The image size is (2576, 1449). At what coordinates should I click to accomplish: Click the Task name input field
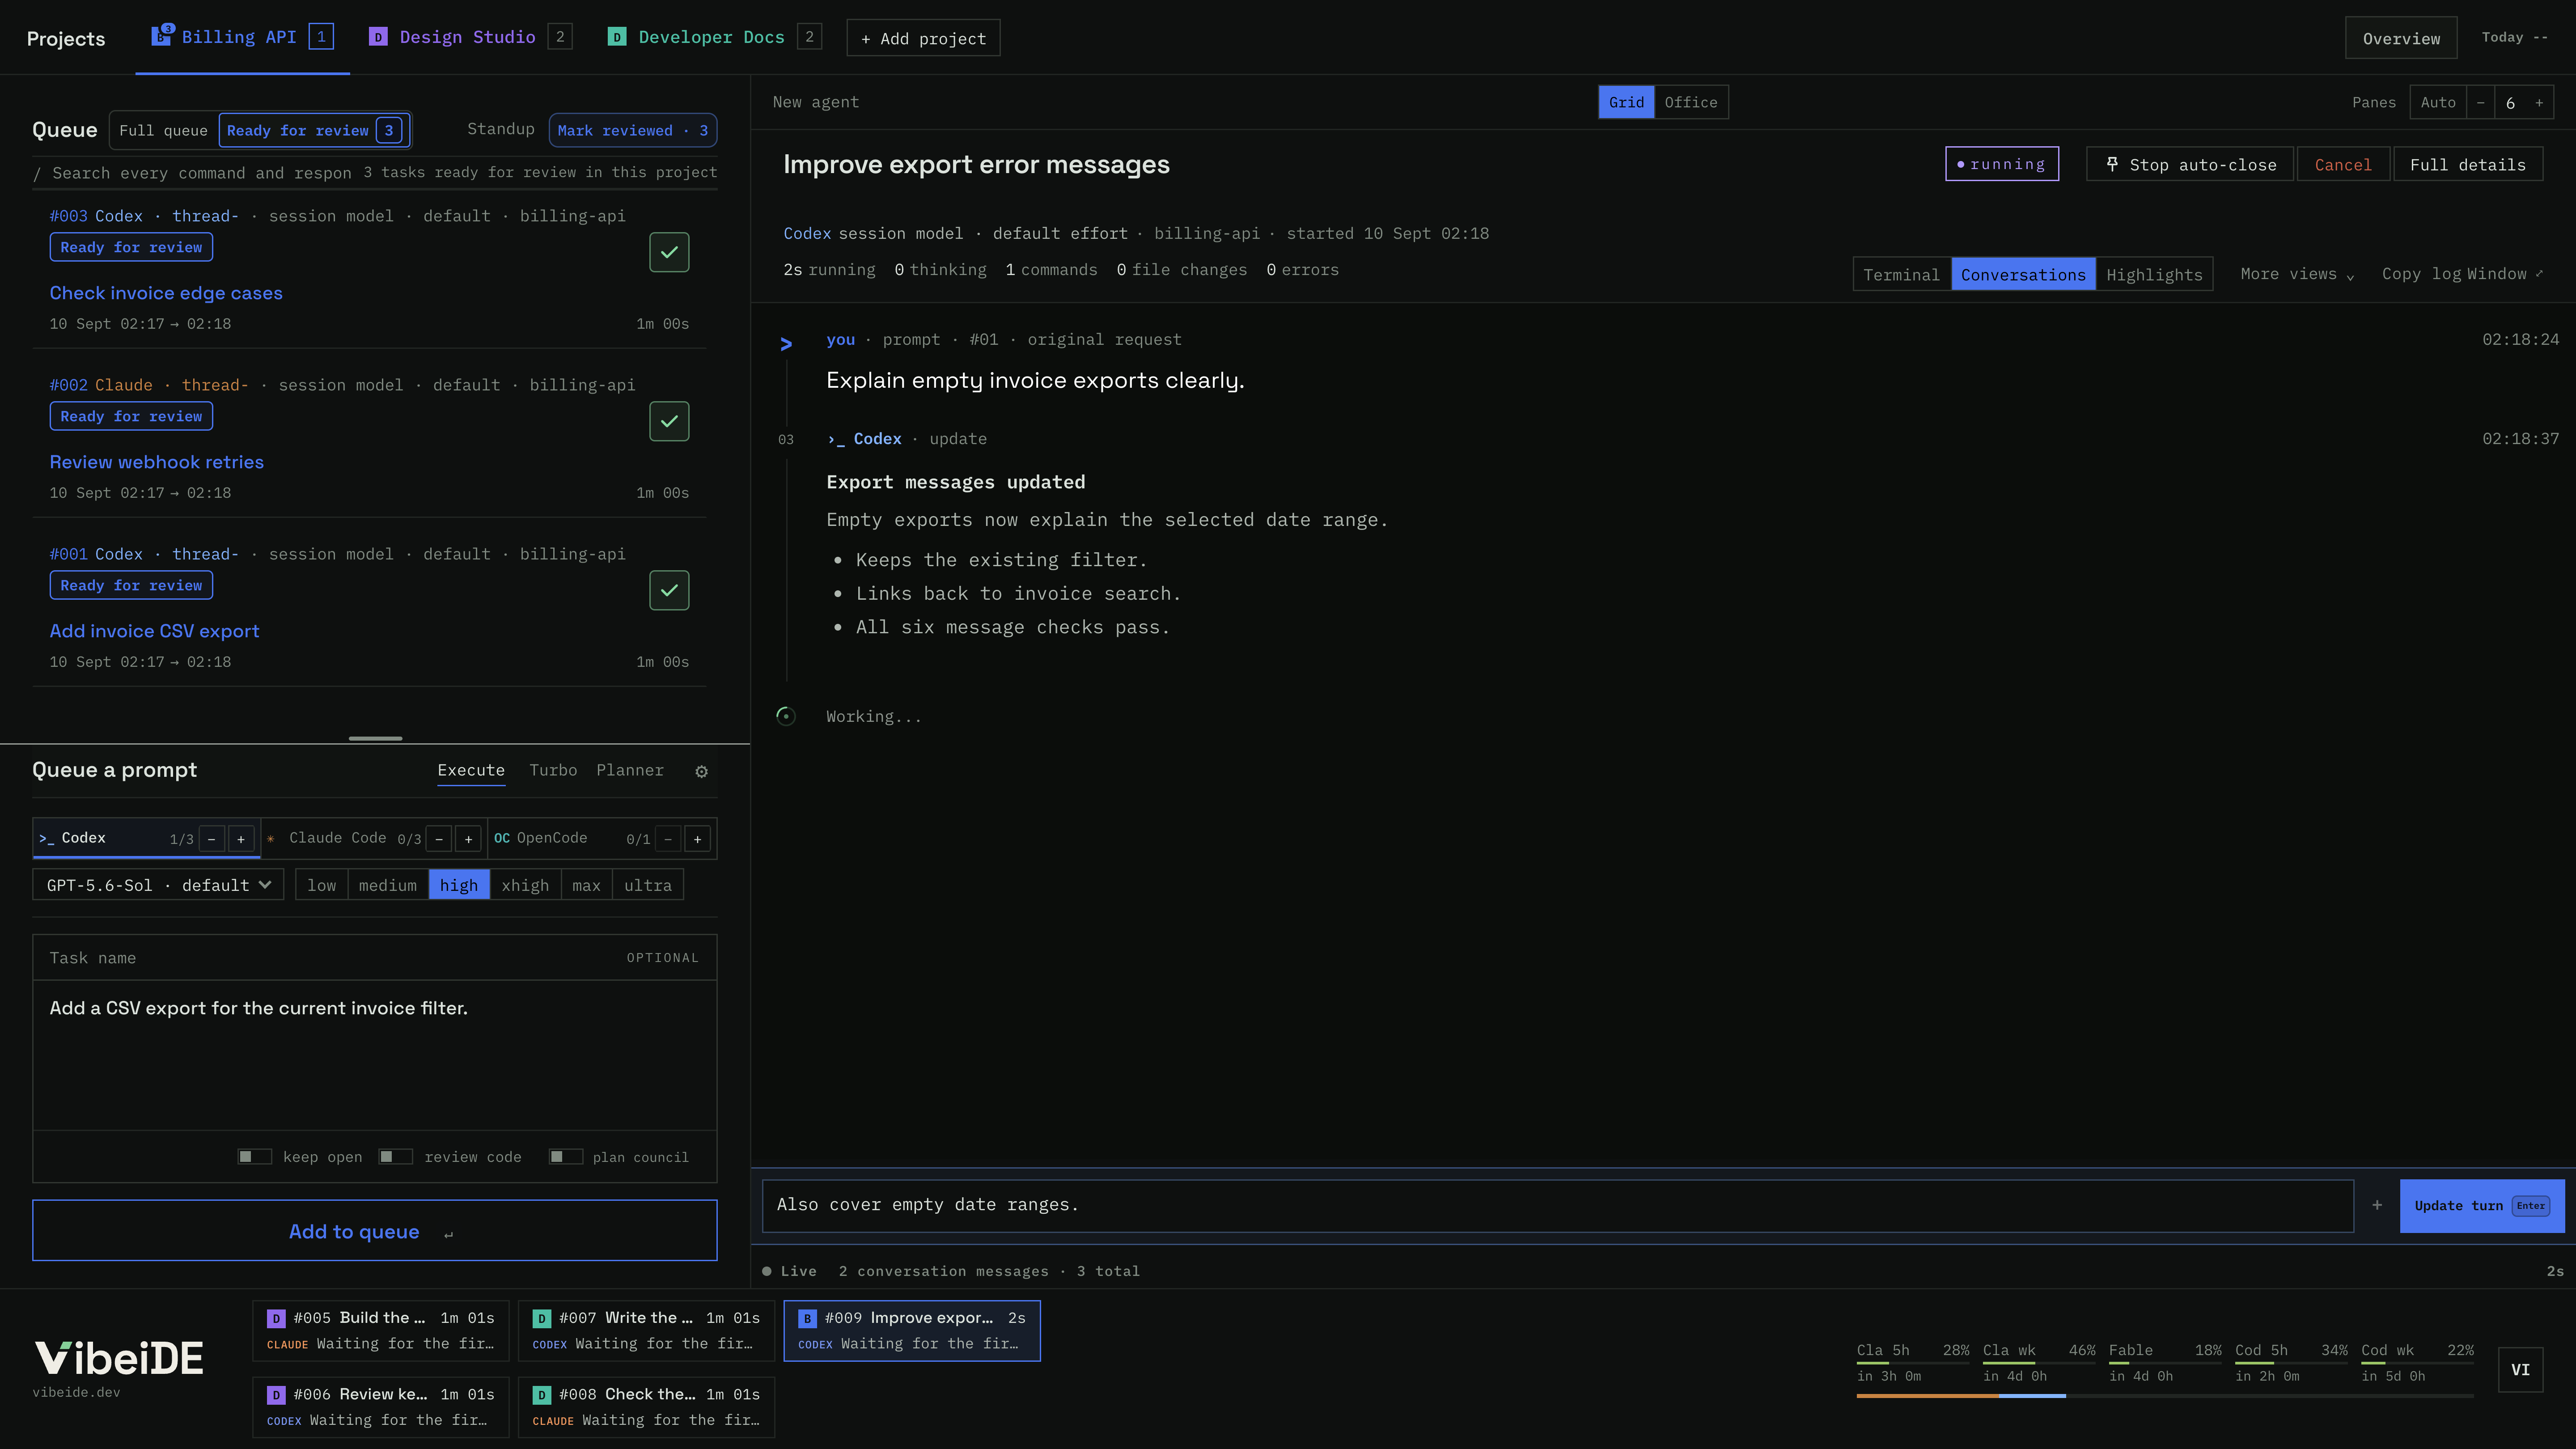coord(375,958)
